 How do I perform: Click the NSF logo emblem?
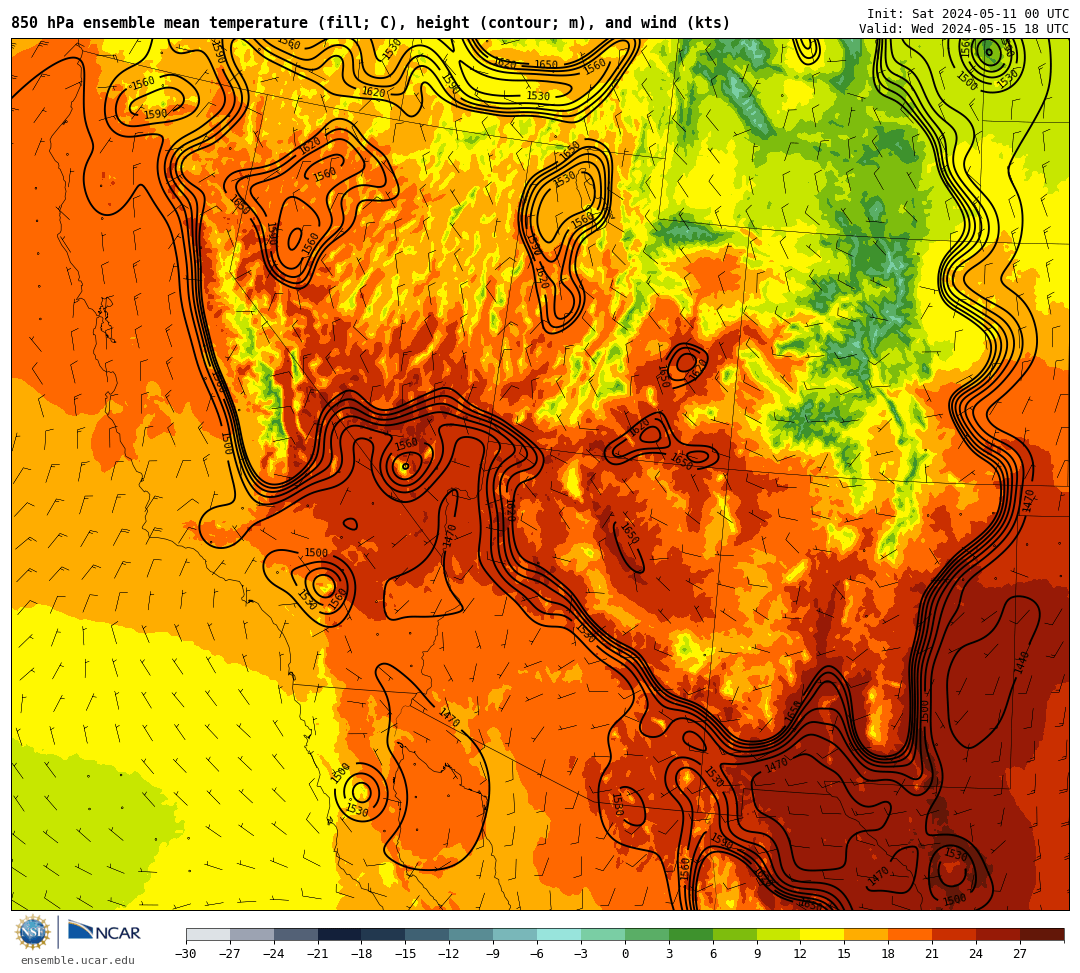pos(33,932)
